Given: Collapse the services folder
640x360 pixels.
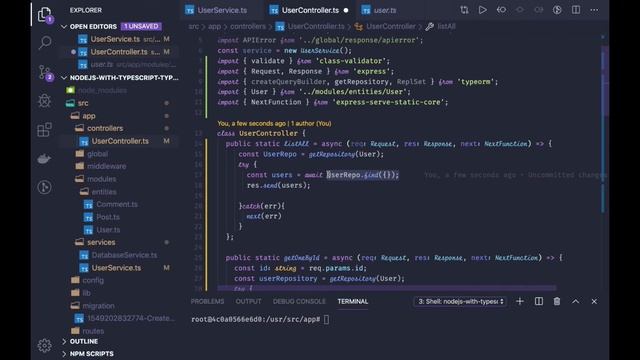Looking at the screenshot, I should pos(101,242).
